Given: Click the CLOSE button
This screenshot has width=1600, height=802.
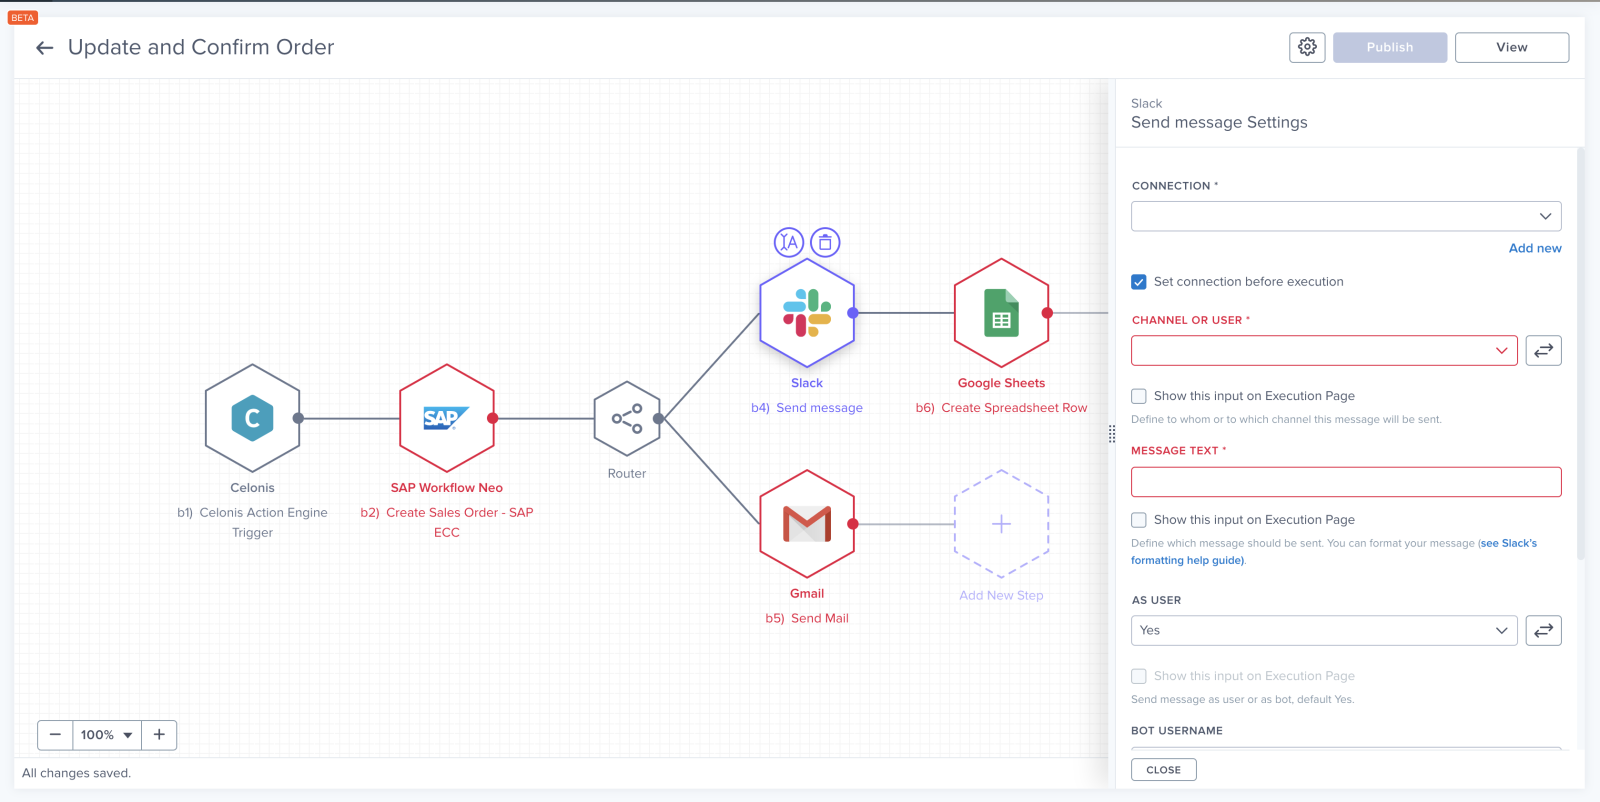Looking at the screenshot, I should click(x=1164, y=770).
